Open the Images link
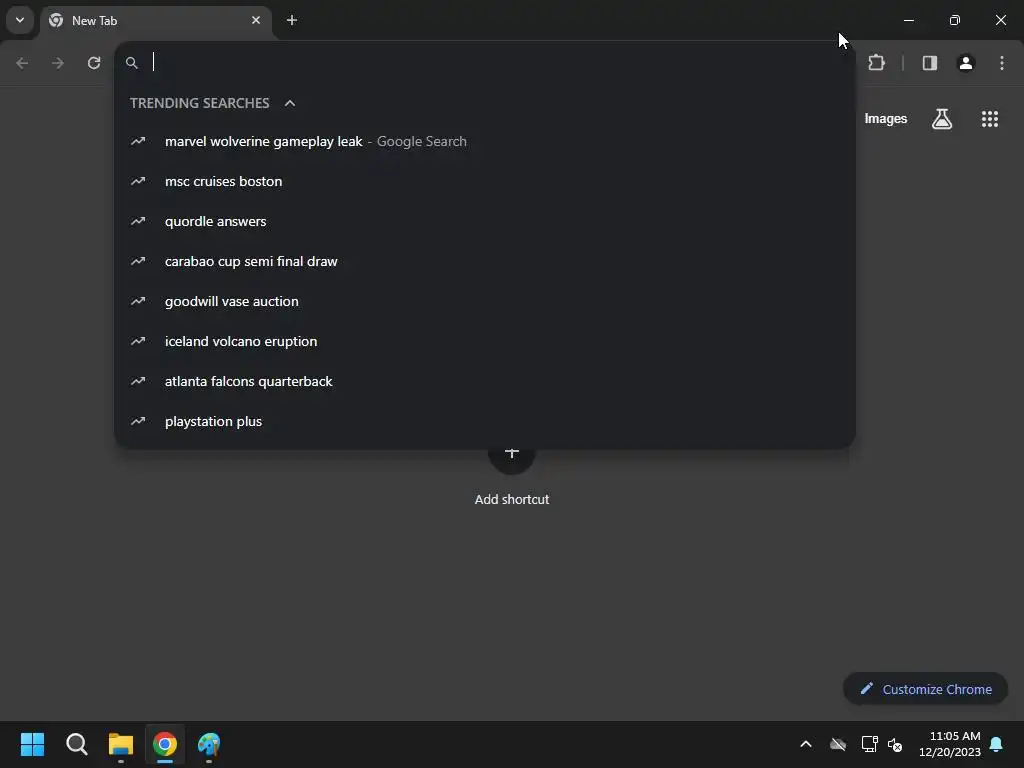The image size is (1024, 768). (x=886, y=119)
